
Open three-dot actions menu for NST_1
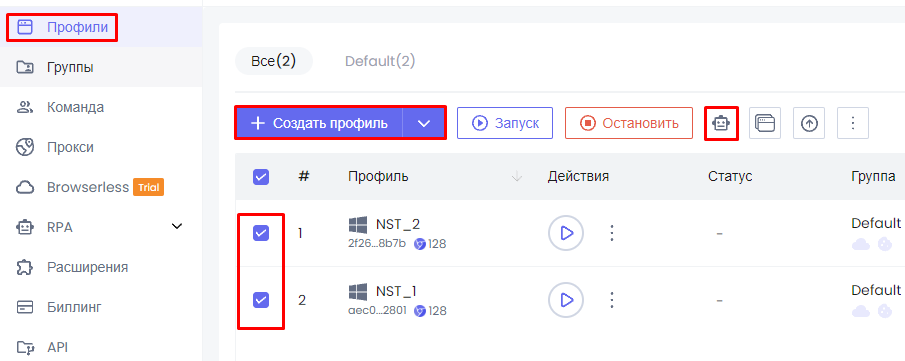612,300
